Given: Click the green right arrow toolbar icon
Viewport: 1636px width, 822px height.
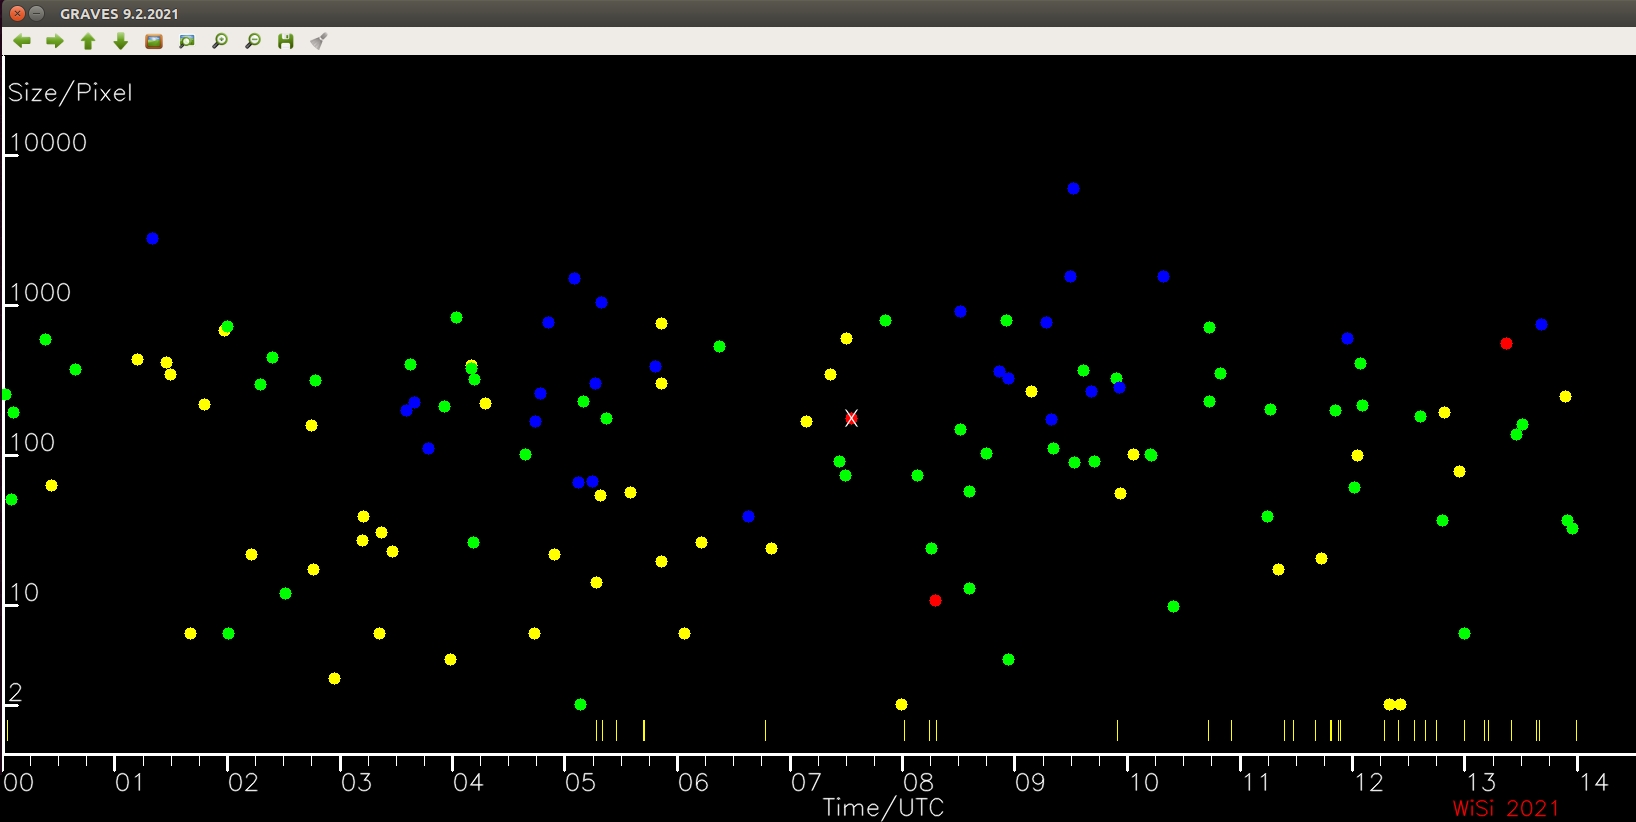Looking at the screenshot, I should tap(55, 41).
